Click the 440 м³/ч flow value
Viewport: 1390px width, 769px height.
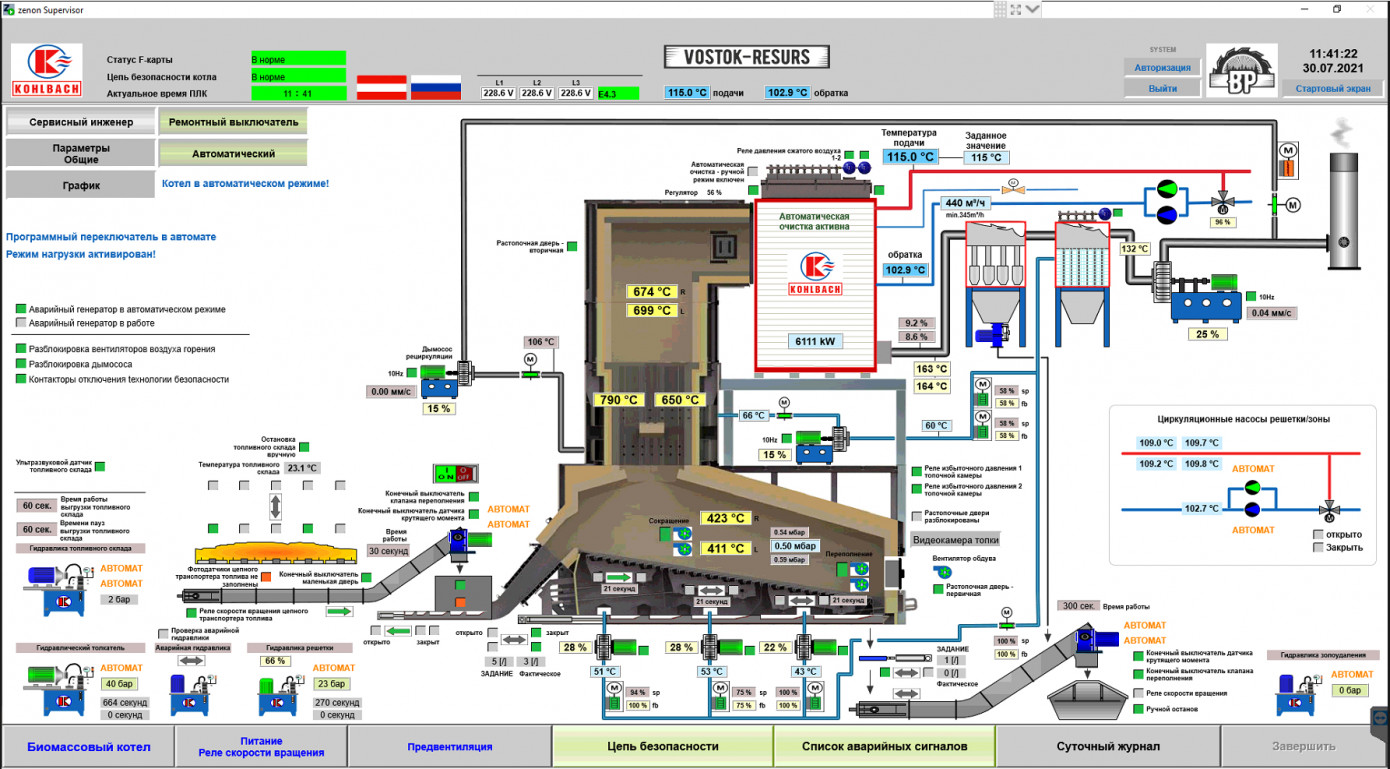point(966,203)
